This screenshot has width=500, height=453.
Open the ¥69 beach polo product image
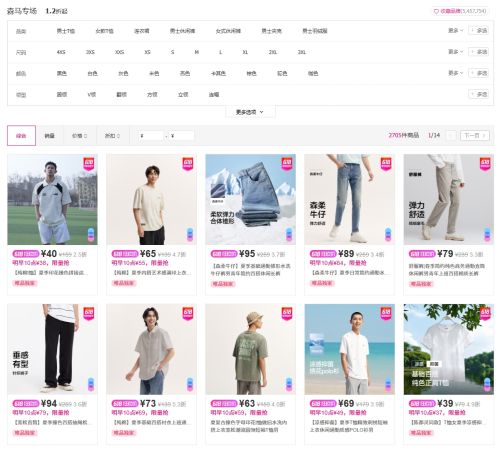pos(350,349)
